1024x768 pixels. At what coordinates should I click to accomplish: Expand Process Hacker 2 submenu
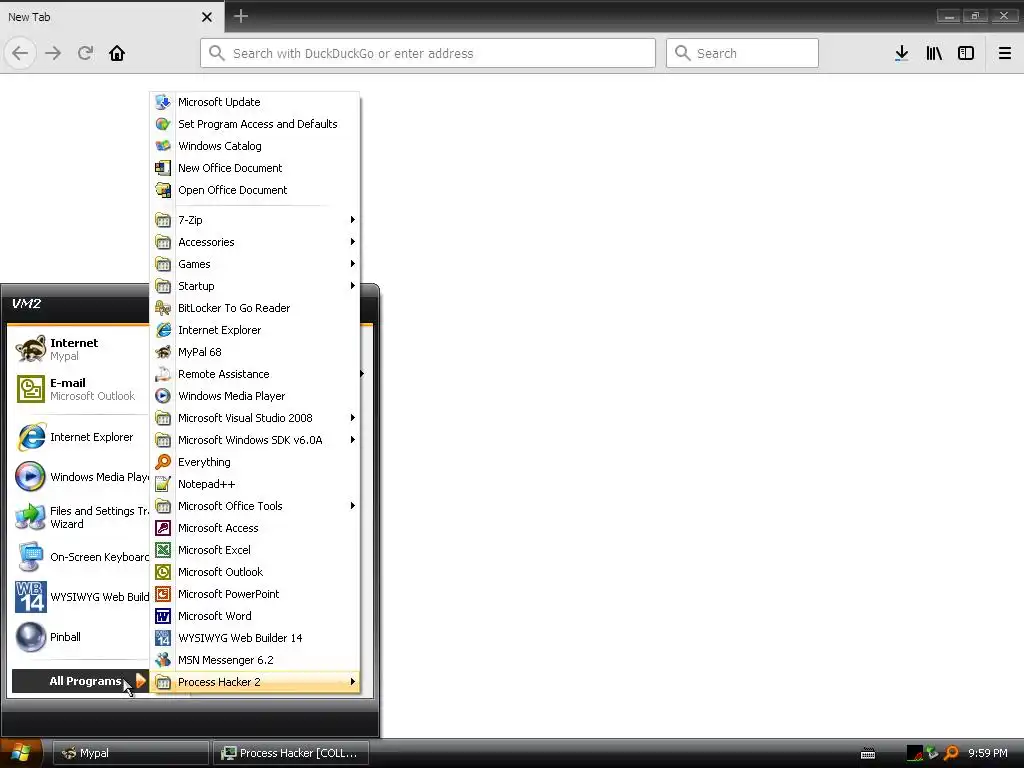pyautogui.click(x=255, y=682)
